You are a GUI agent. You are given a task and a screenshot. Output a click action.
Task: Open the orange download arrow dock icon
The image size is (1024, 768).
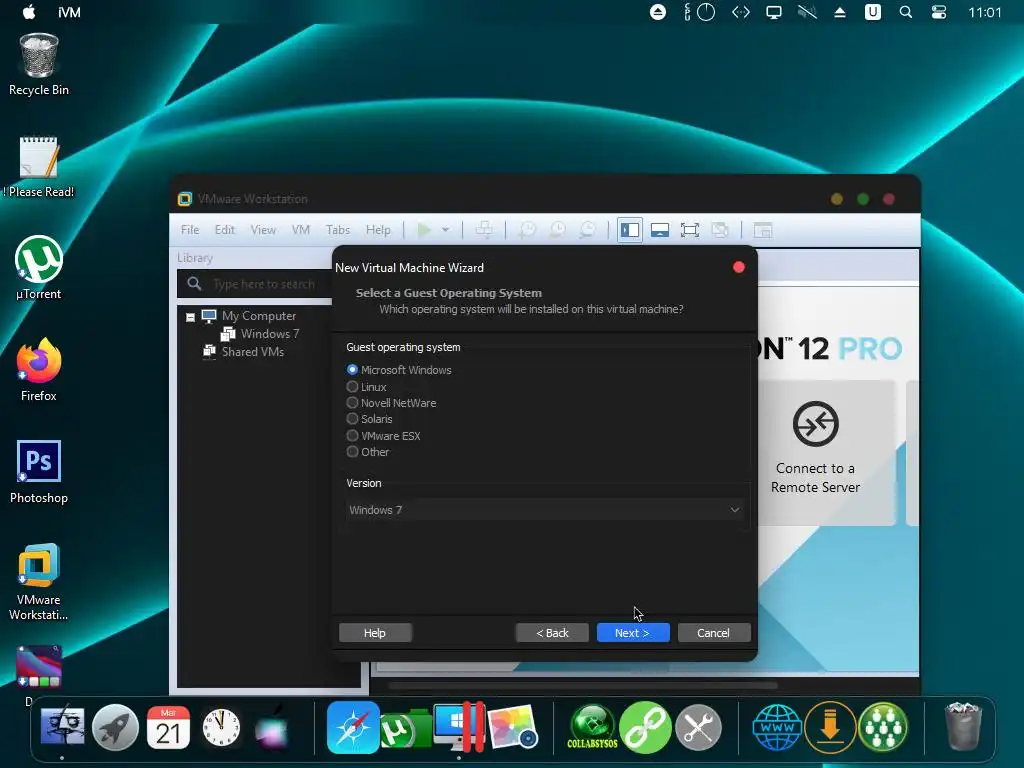(x=830, y=728)
